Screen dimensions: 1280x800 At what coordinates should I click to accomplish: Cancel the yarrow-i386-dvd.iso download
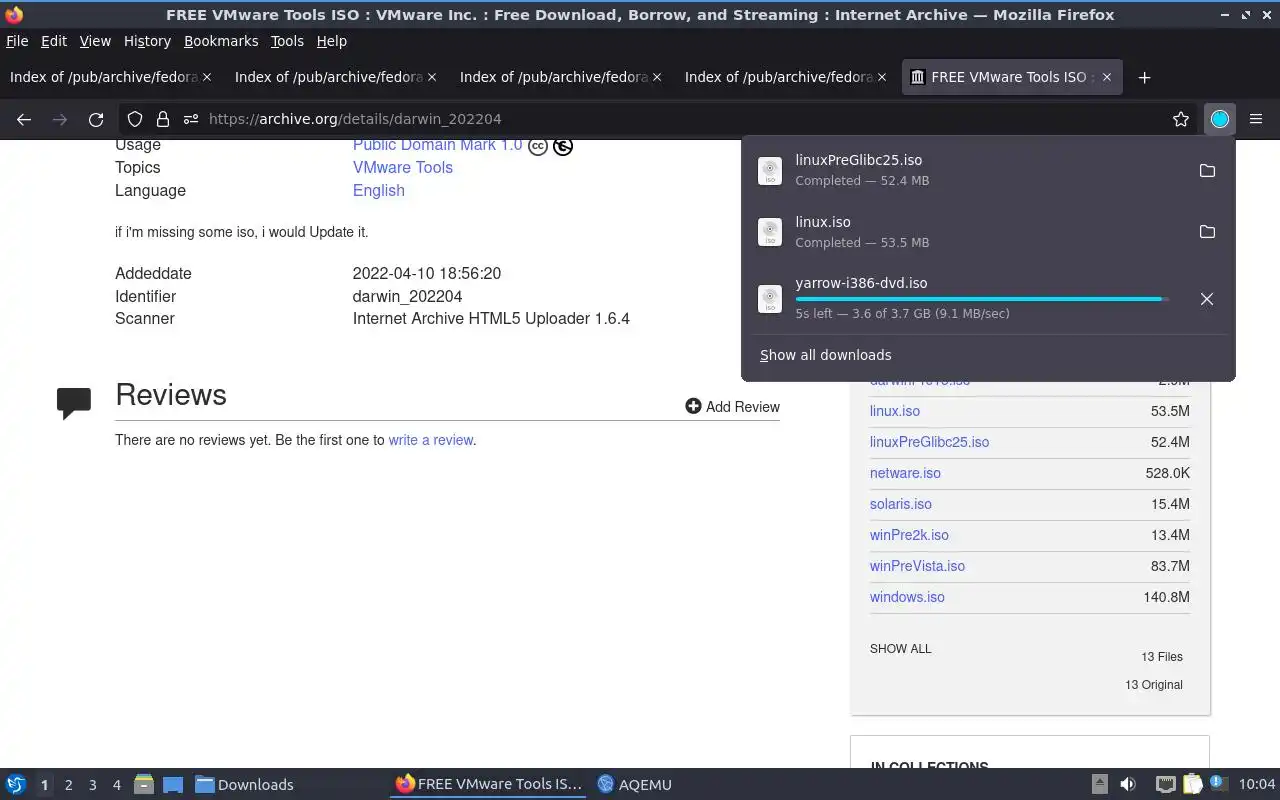[1207, 299]
